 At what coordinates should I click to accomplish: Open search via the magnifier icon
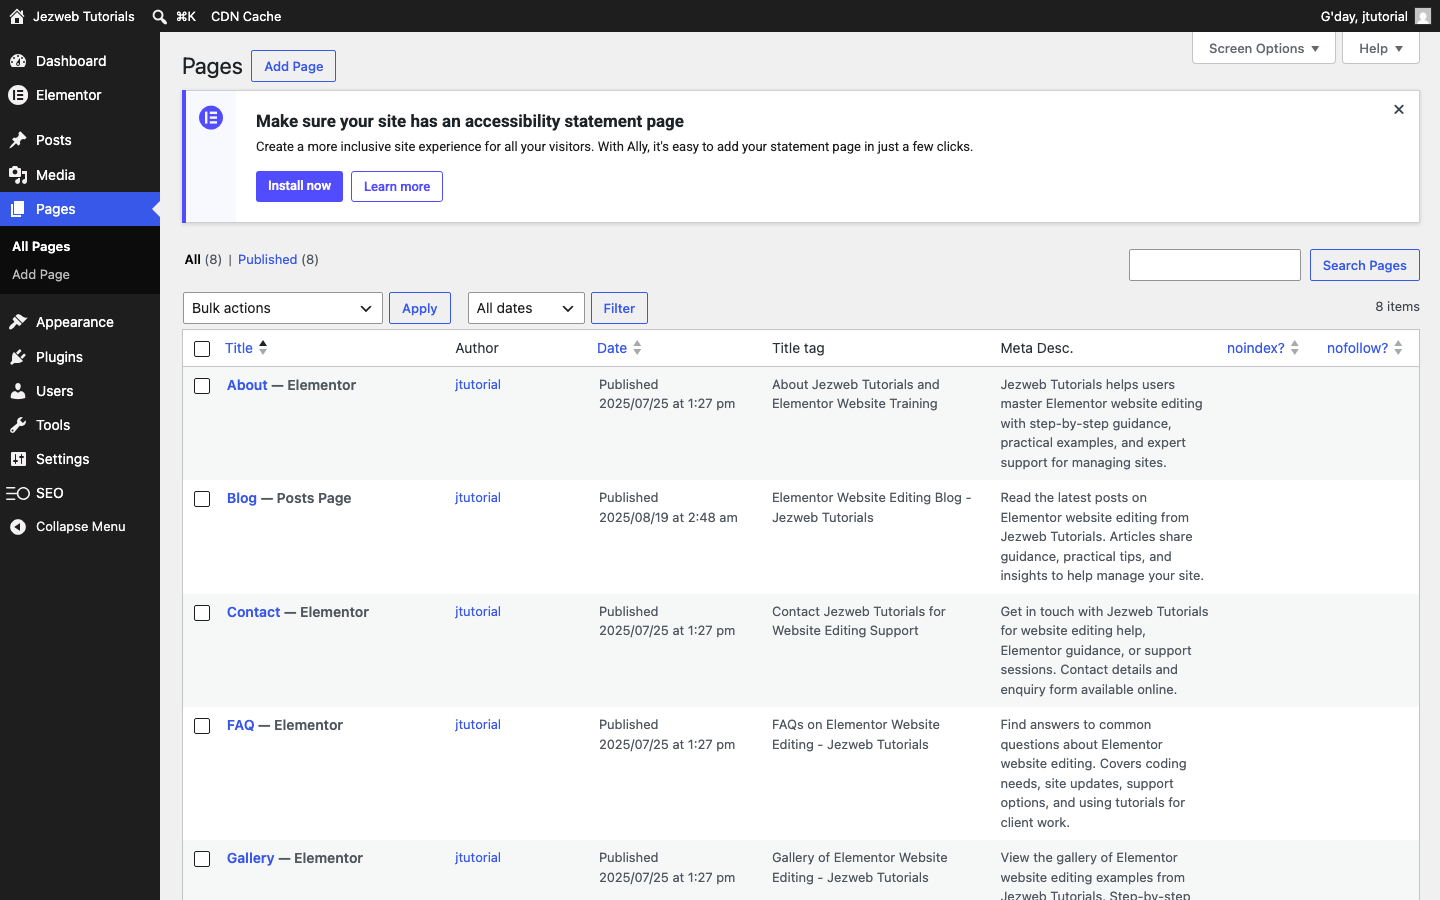[160, 16]
